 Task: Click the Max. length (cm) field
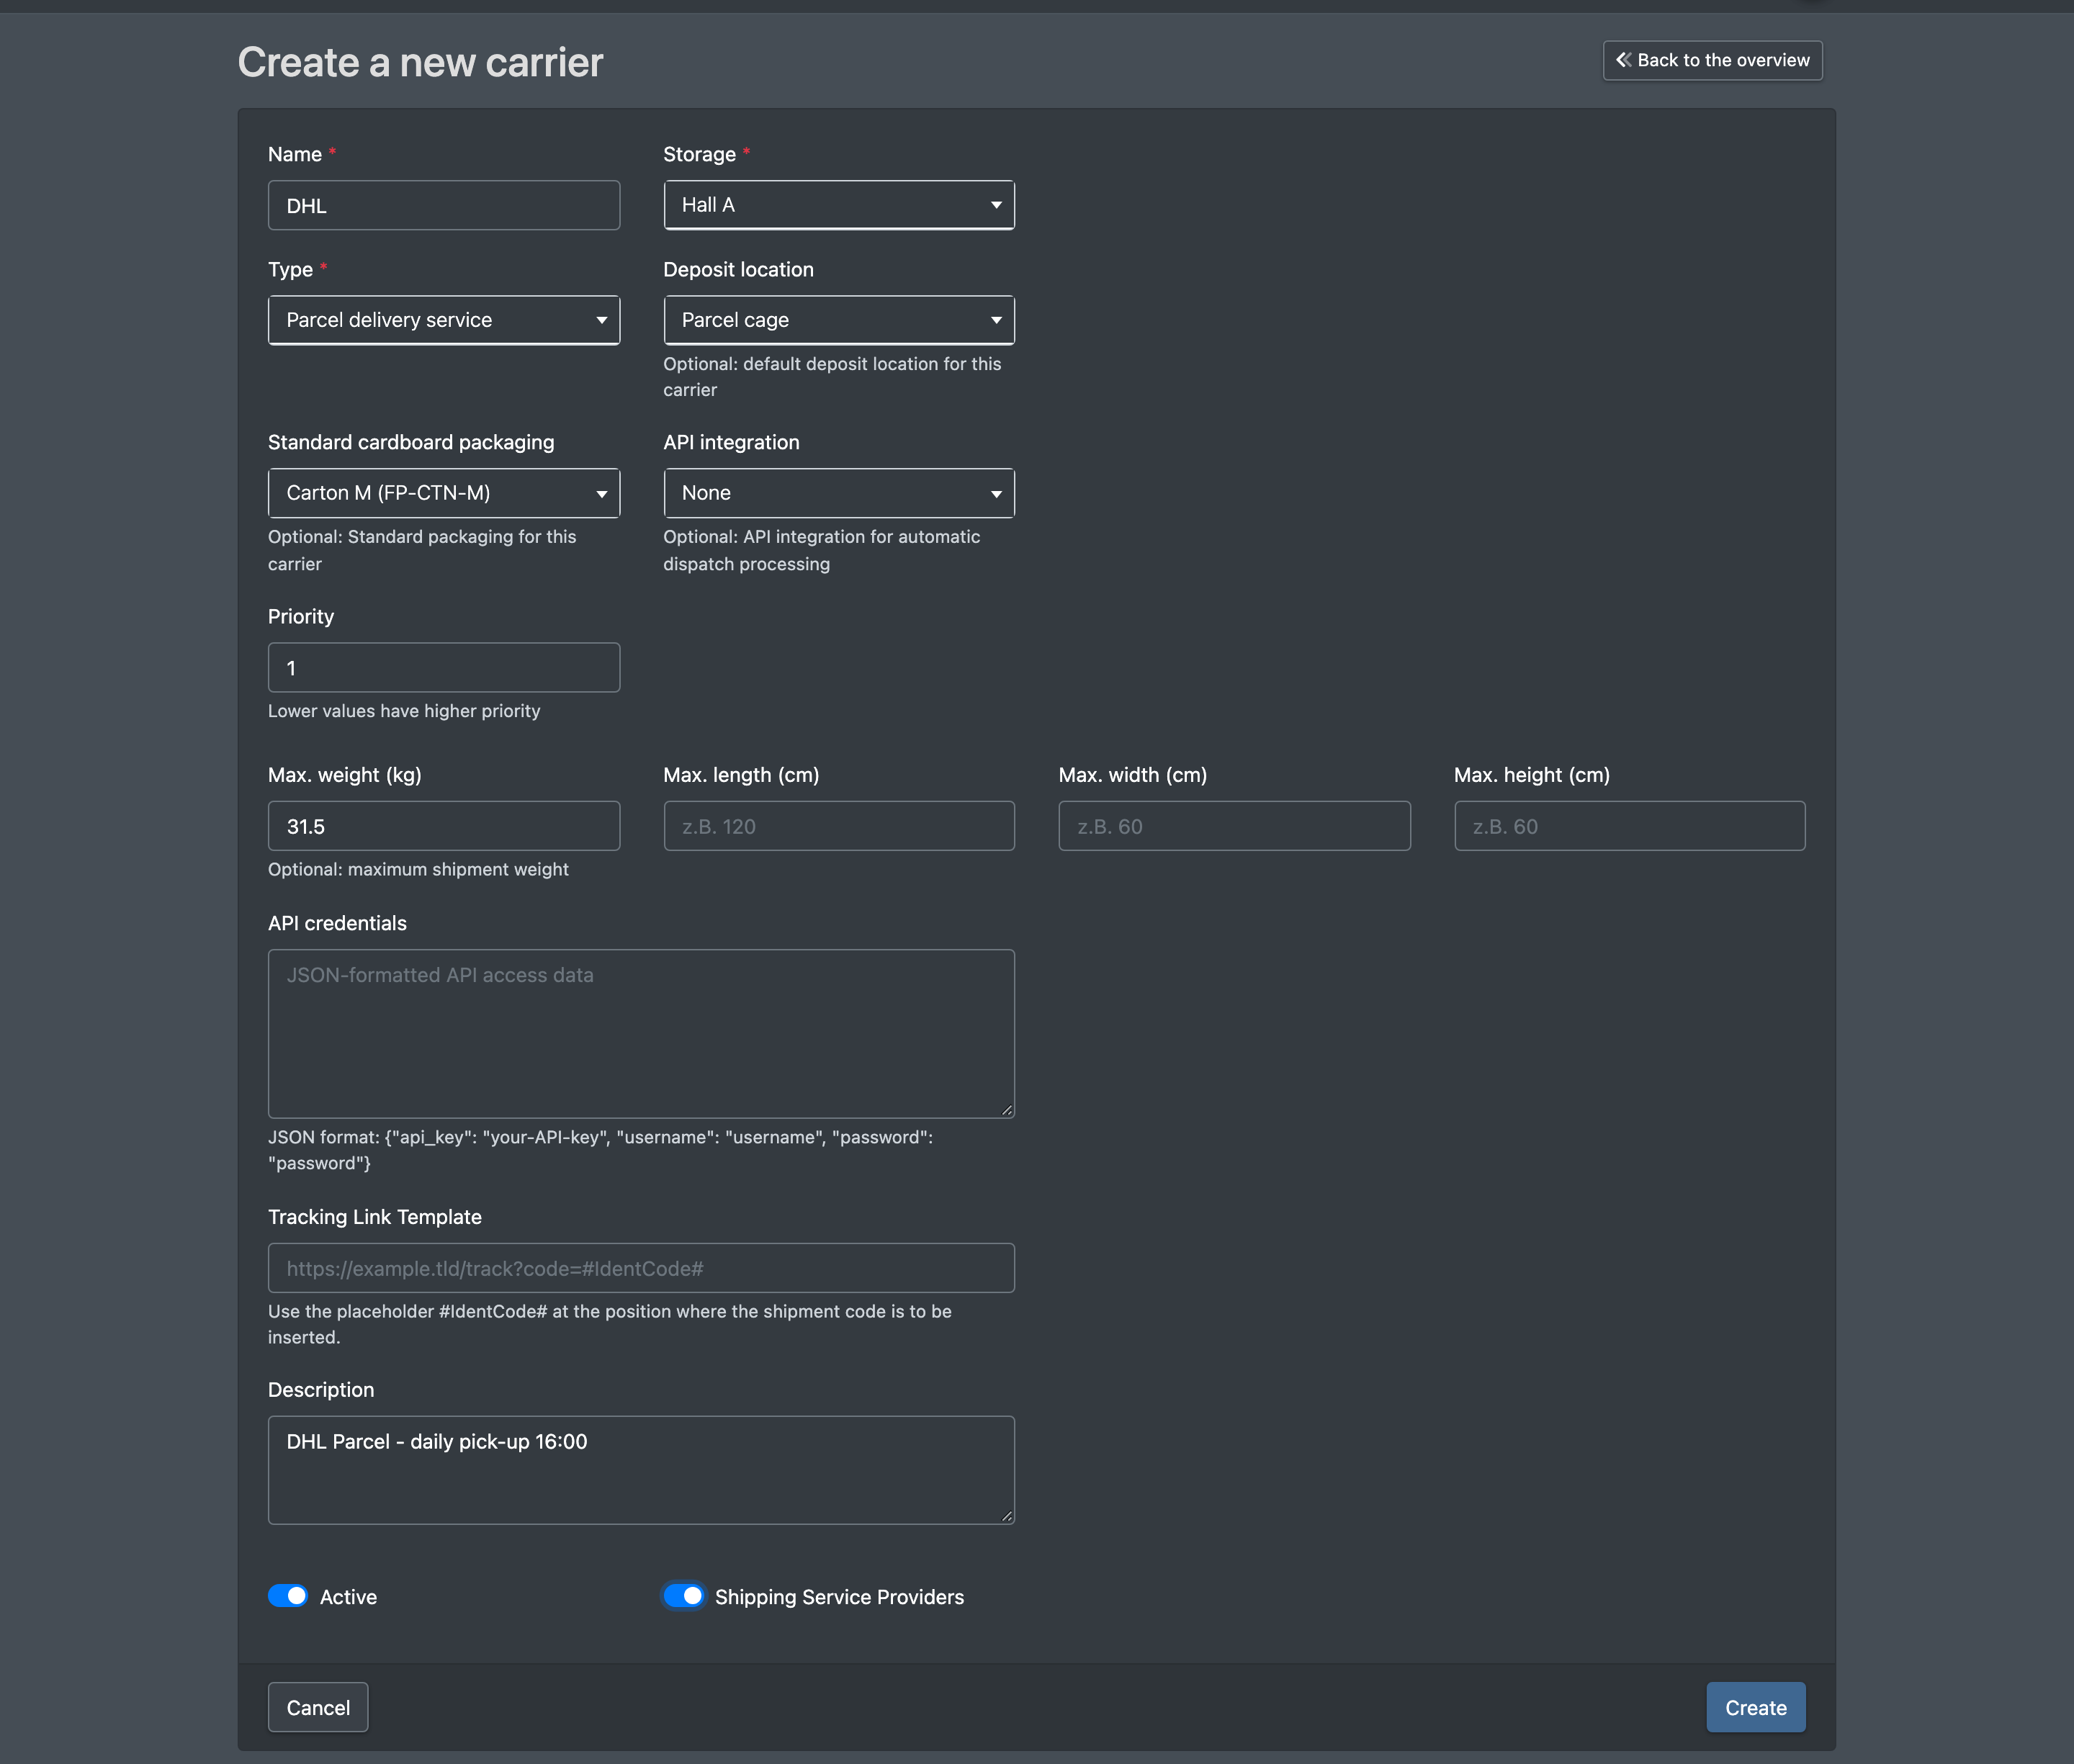tap(839, 826)
